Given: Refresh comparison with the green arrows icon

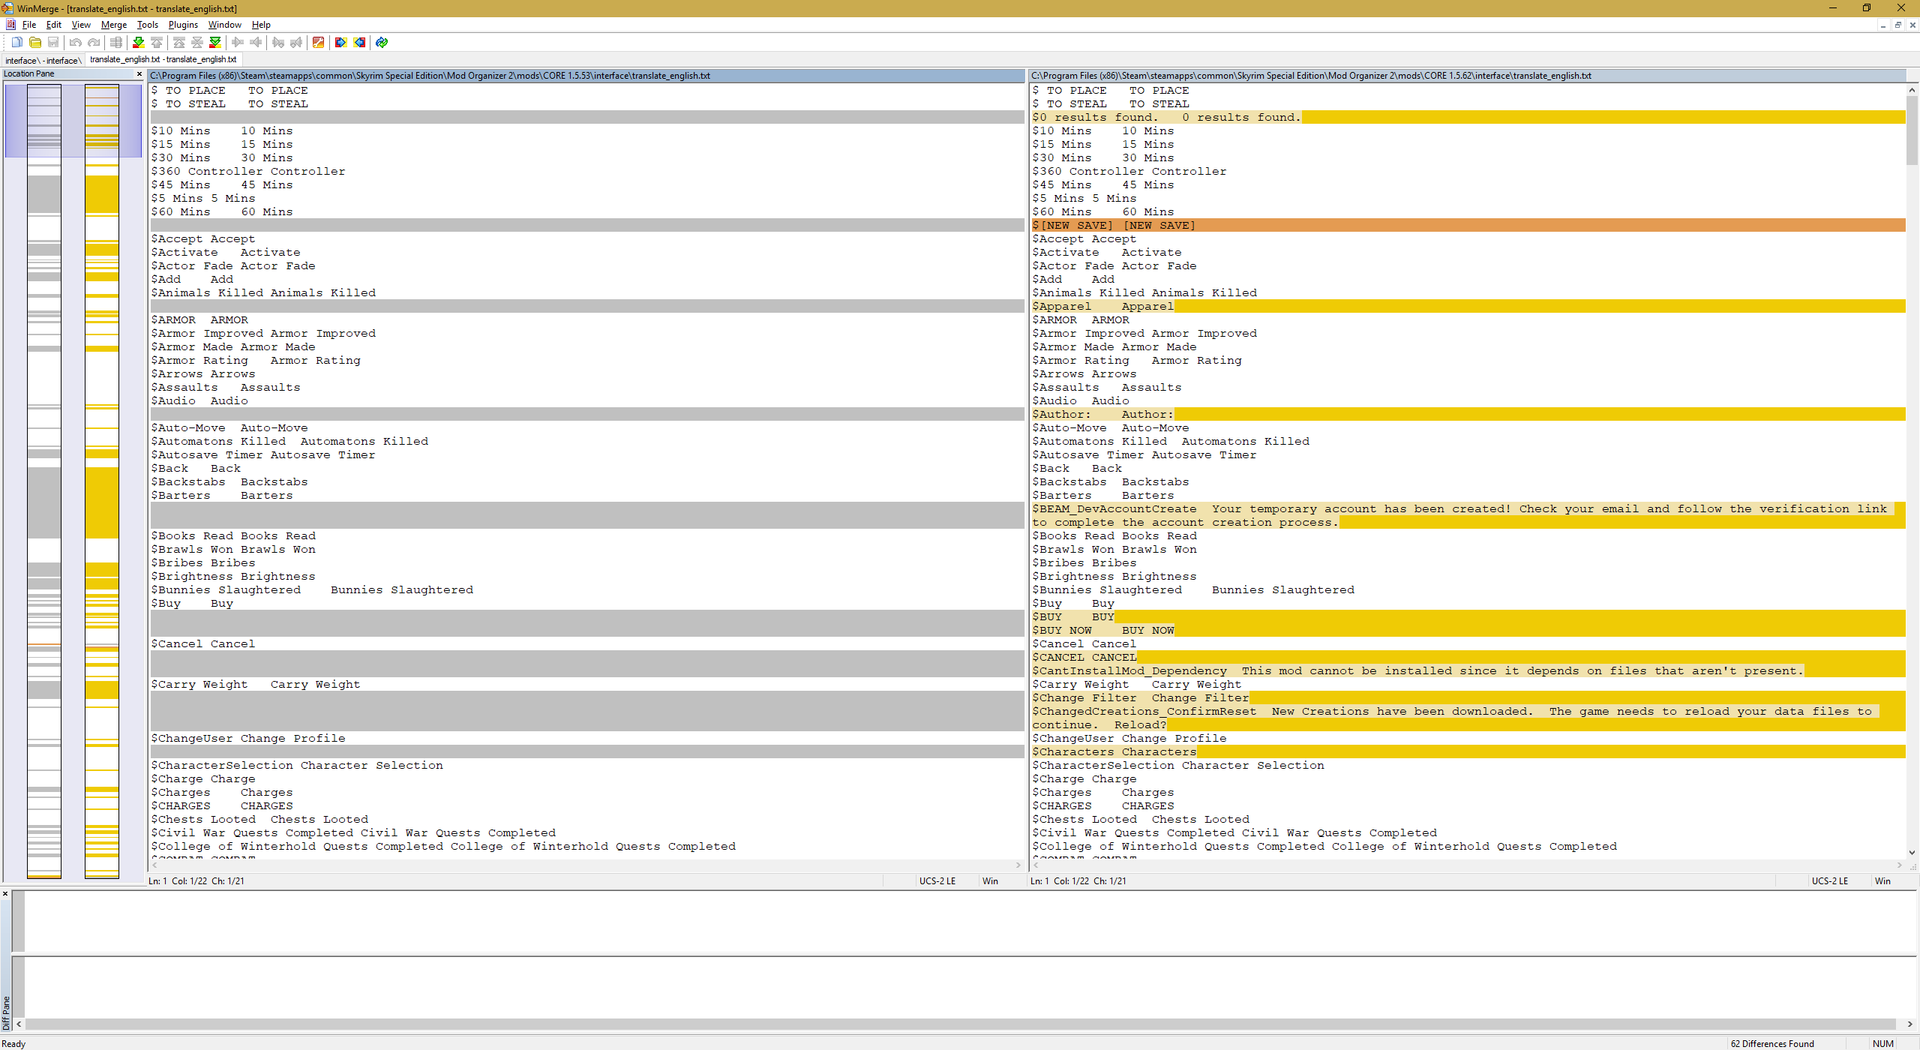Looking at the screenshot, I should click(382, 42).
